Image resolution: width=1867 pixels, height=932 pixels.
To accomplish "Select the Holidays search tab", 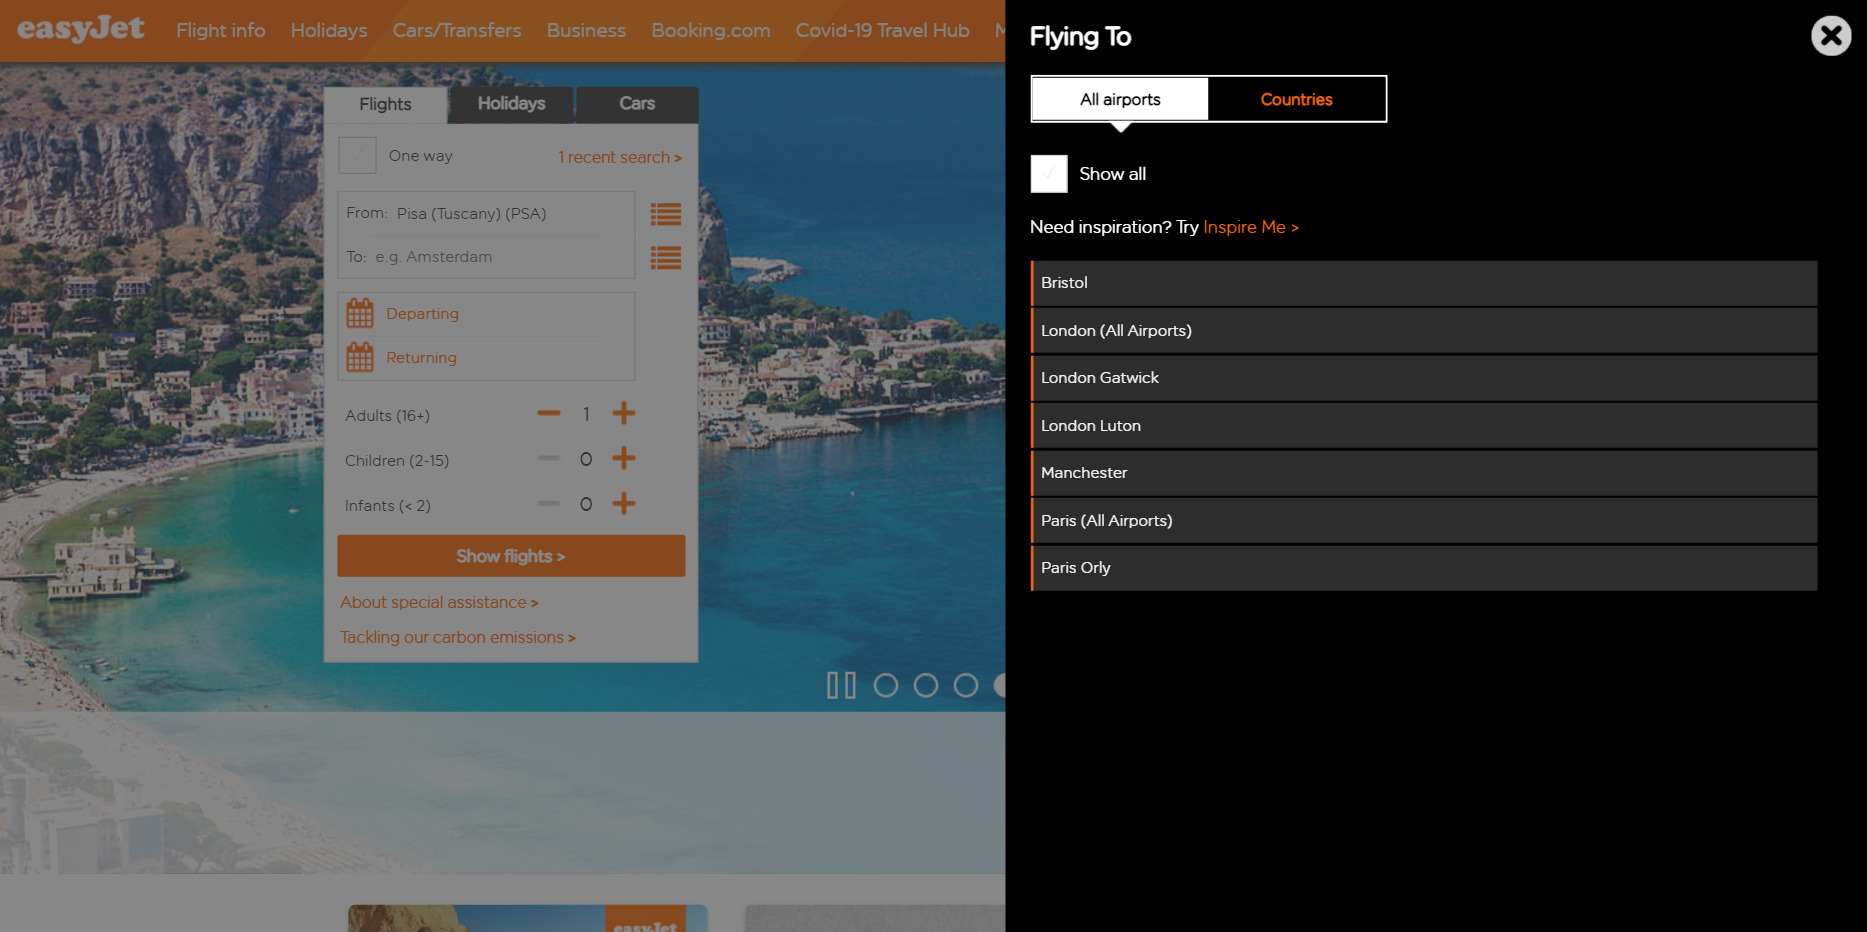I will pos(511,104).
